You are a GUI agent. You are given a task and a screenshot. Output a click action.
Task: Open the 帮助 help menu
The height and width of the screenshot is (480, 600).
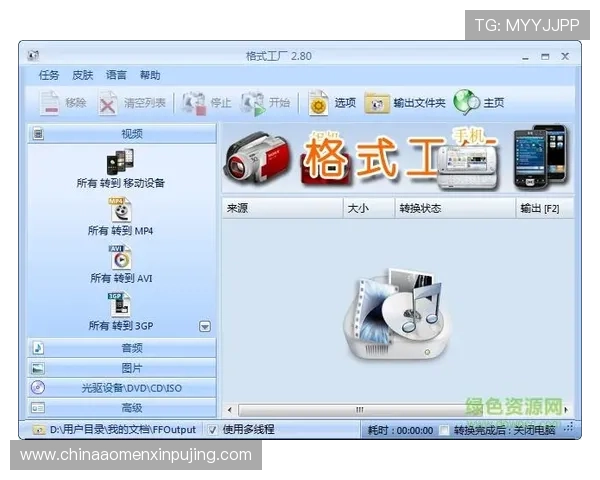click(x=150, y=75)
